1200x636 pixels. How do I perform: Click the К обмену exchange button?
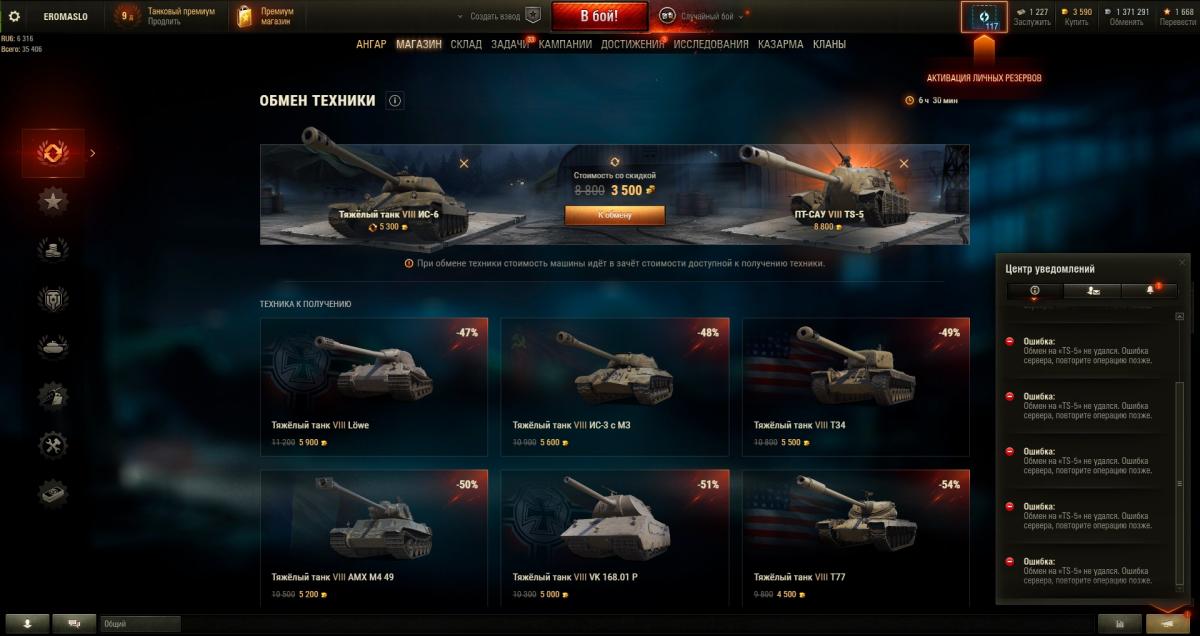pyautogui.click(x=615, y=215)
